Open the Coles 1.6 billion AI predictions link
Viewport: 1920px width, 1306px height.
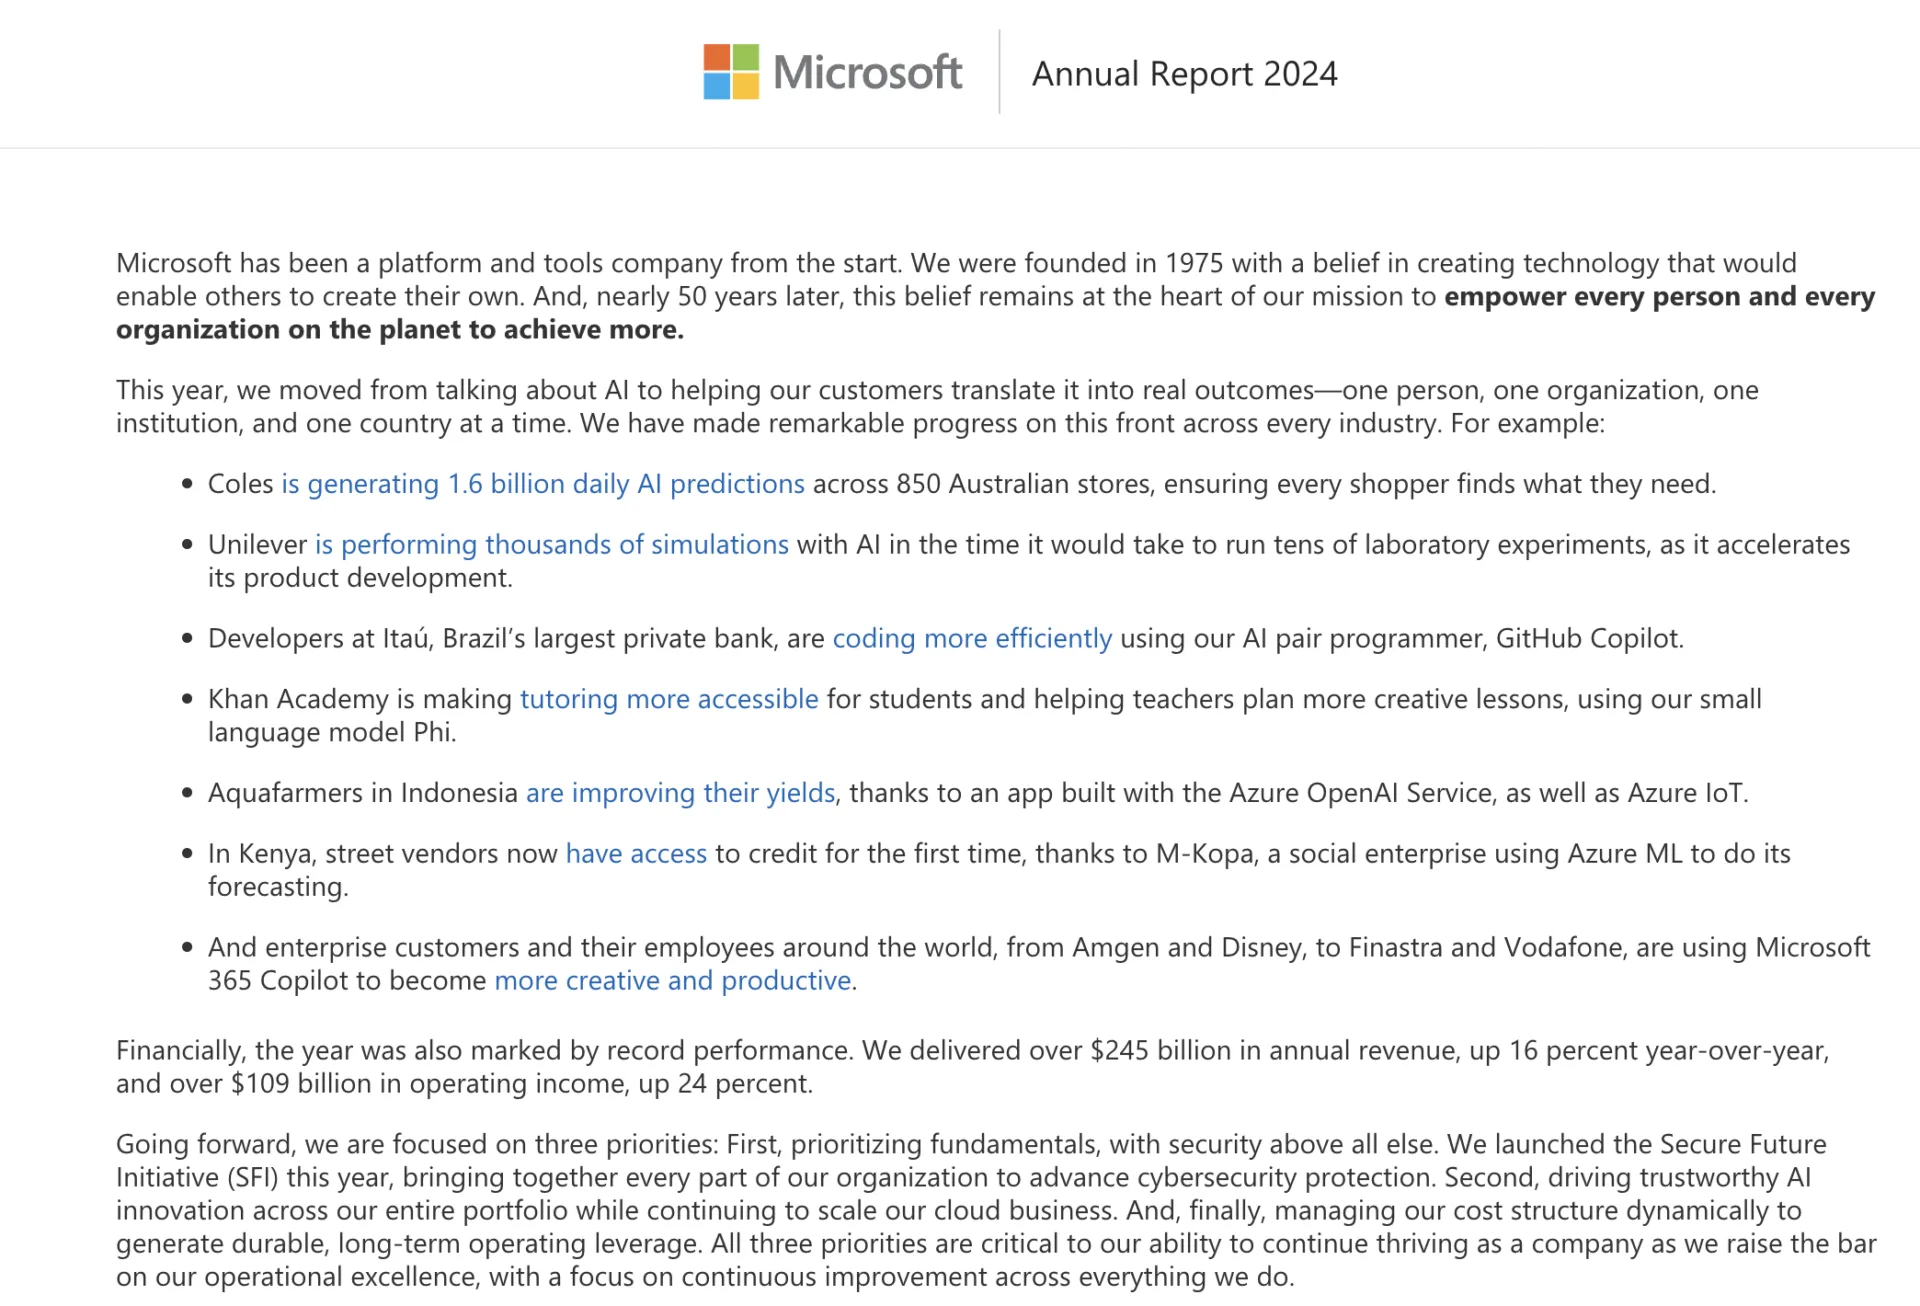tap(543, 484)
